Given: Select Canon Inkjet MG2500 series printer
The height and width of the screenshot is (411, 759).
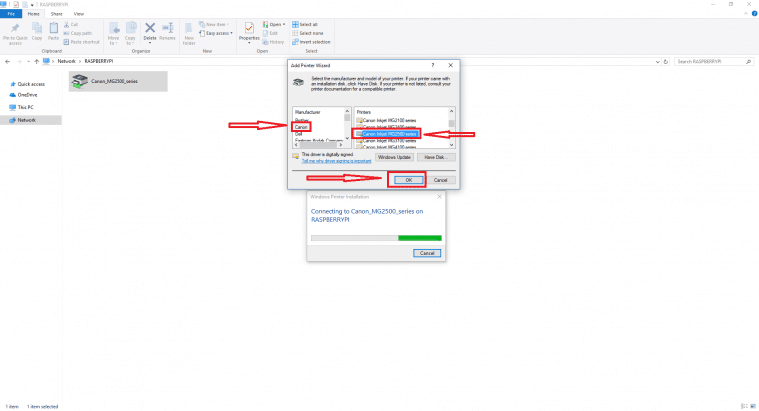Looking at the screenshot, I should 386,134.
